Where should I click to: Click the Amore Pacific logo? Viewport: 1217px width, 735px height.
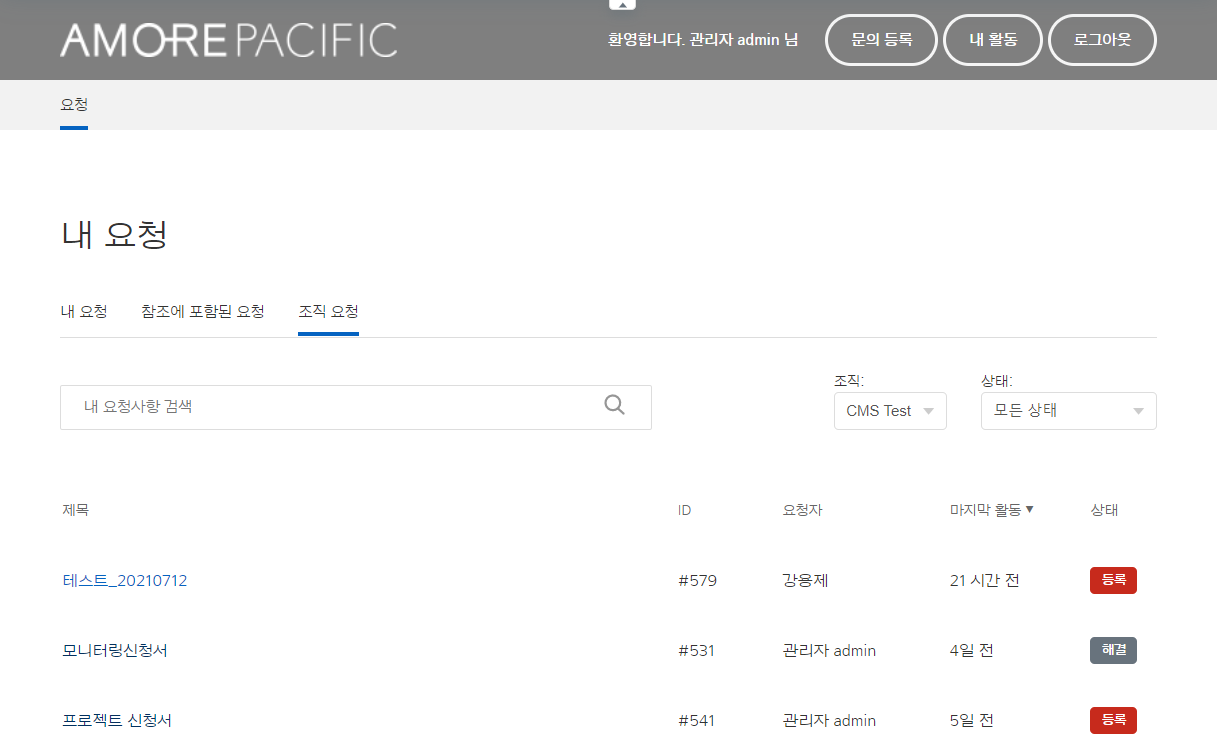pos(228,40)
